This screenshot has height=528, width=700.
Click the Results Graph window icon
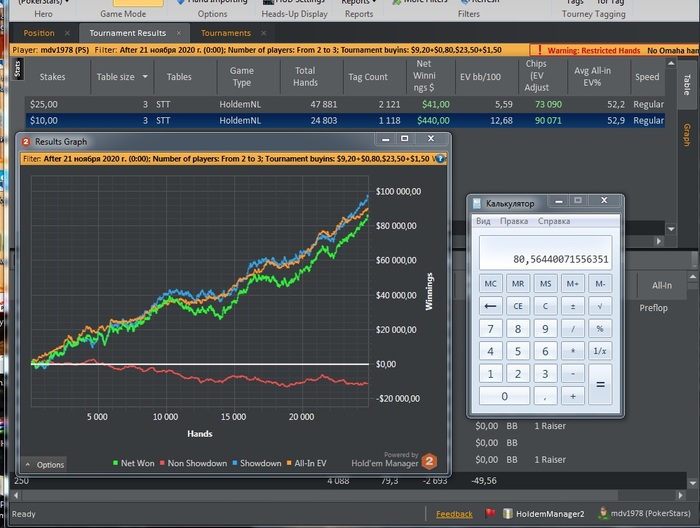[x=26, y=141]
